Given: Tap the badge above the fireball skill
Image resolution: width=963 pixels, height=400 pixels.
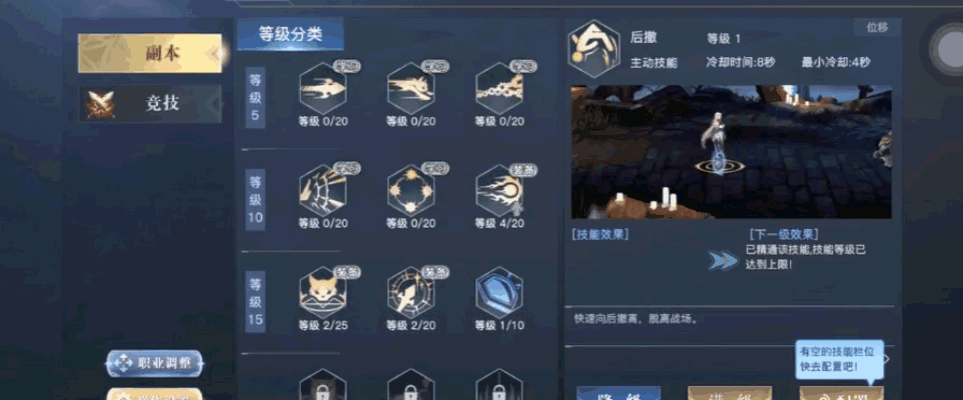Looking at the screenshot, I should (x=524, y=170).
